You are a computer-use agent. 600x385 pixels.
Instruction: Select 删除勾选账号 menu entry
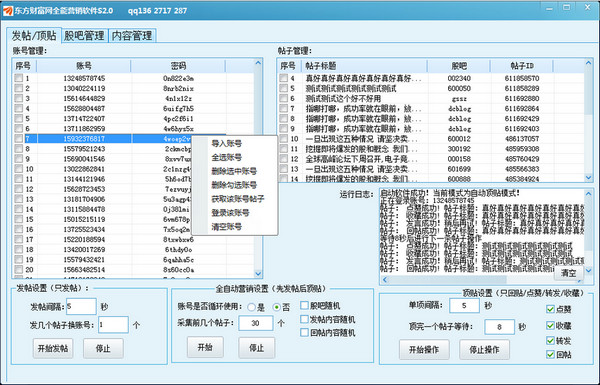(x=234, y=185)
